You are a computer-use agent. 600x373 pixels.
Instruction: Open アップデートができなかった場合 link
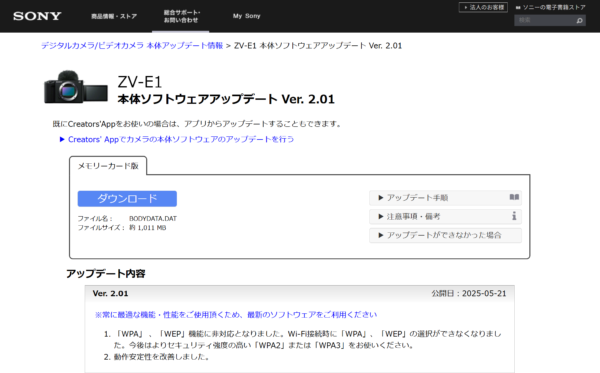pyautogui.click(x=445, y=235)
